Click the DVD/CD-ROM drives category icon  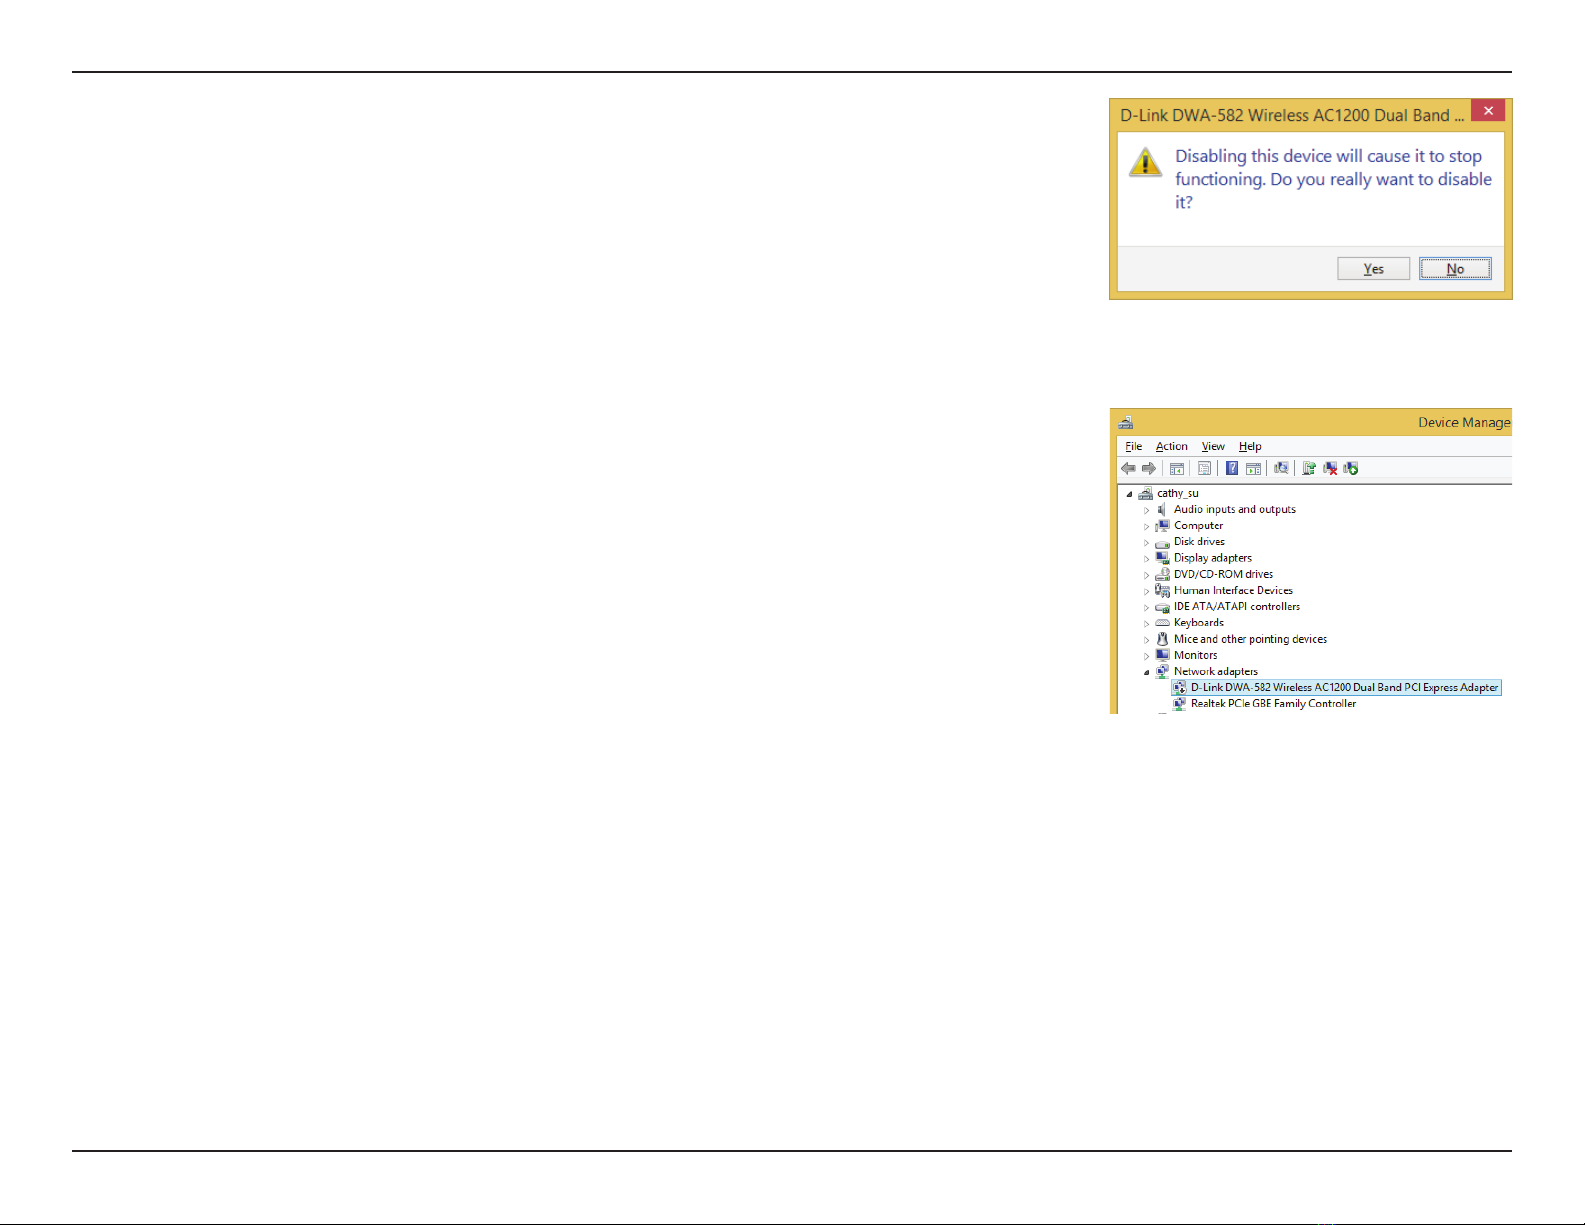pos(1162,574)
